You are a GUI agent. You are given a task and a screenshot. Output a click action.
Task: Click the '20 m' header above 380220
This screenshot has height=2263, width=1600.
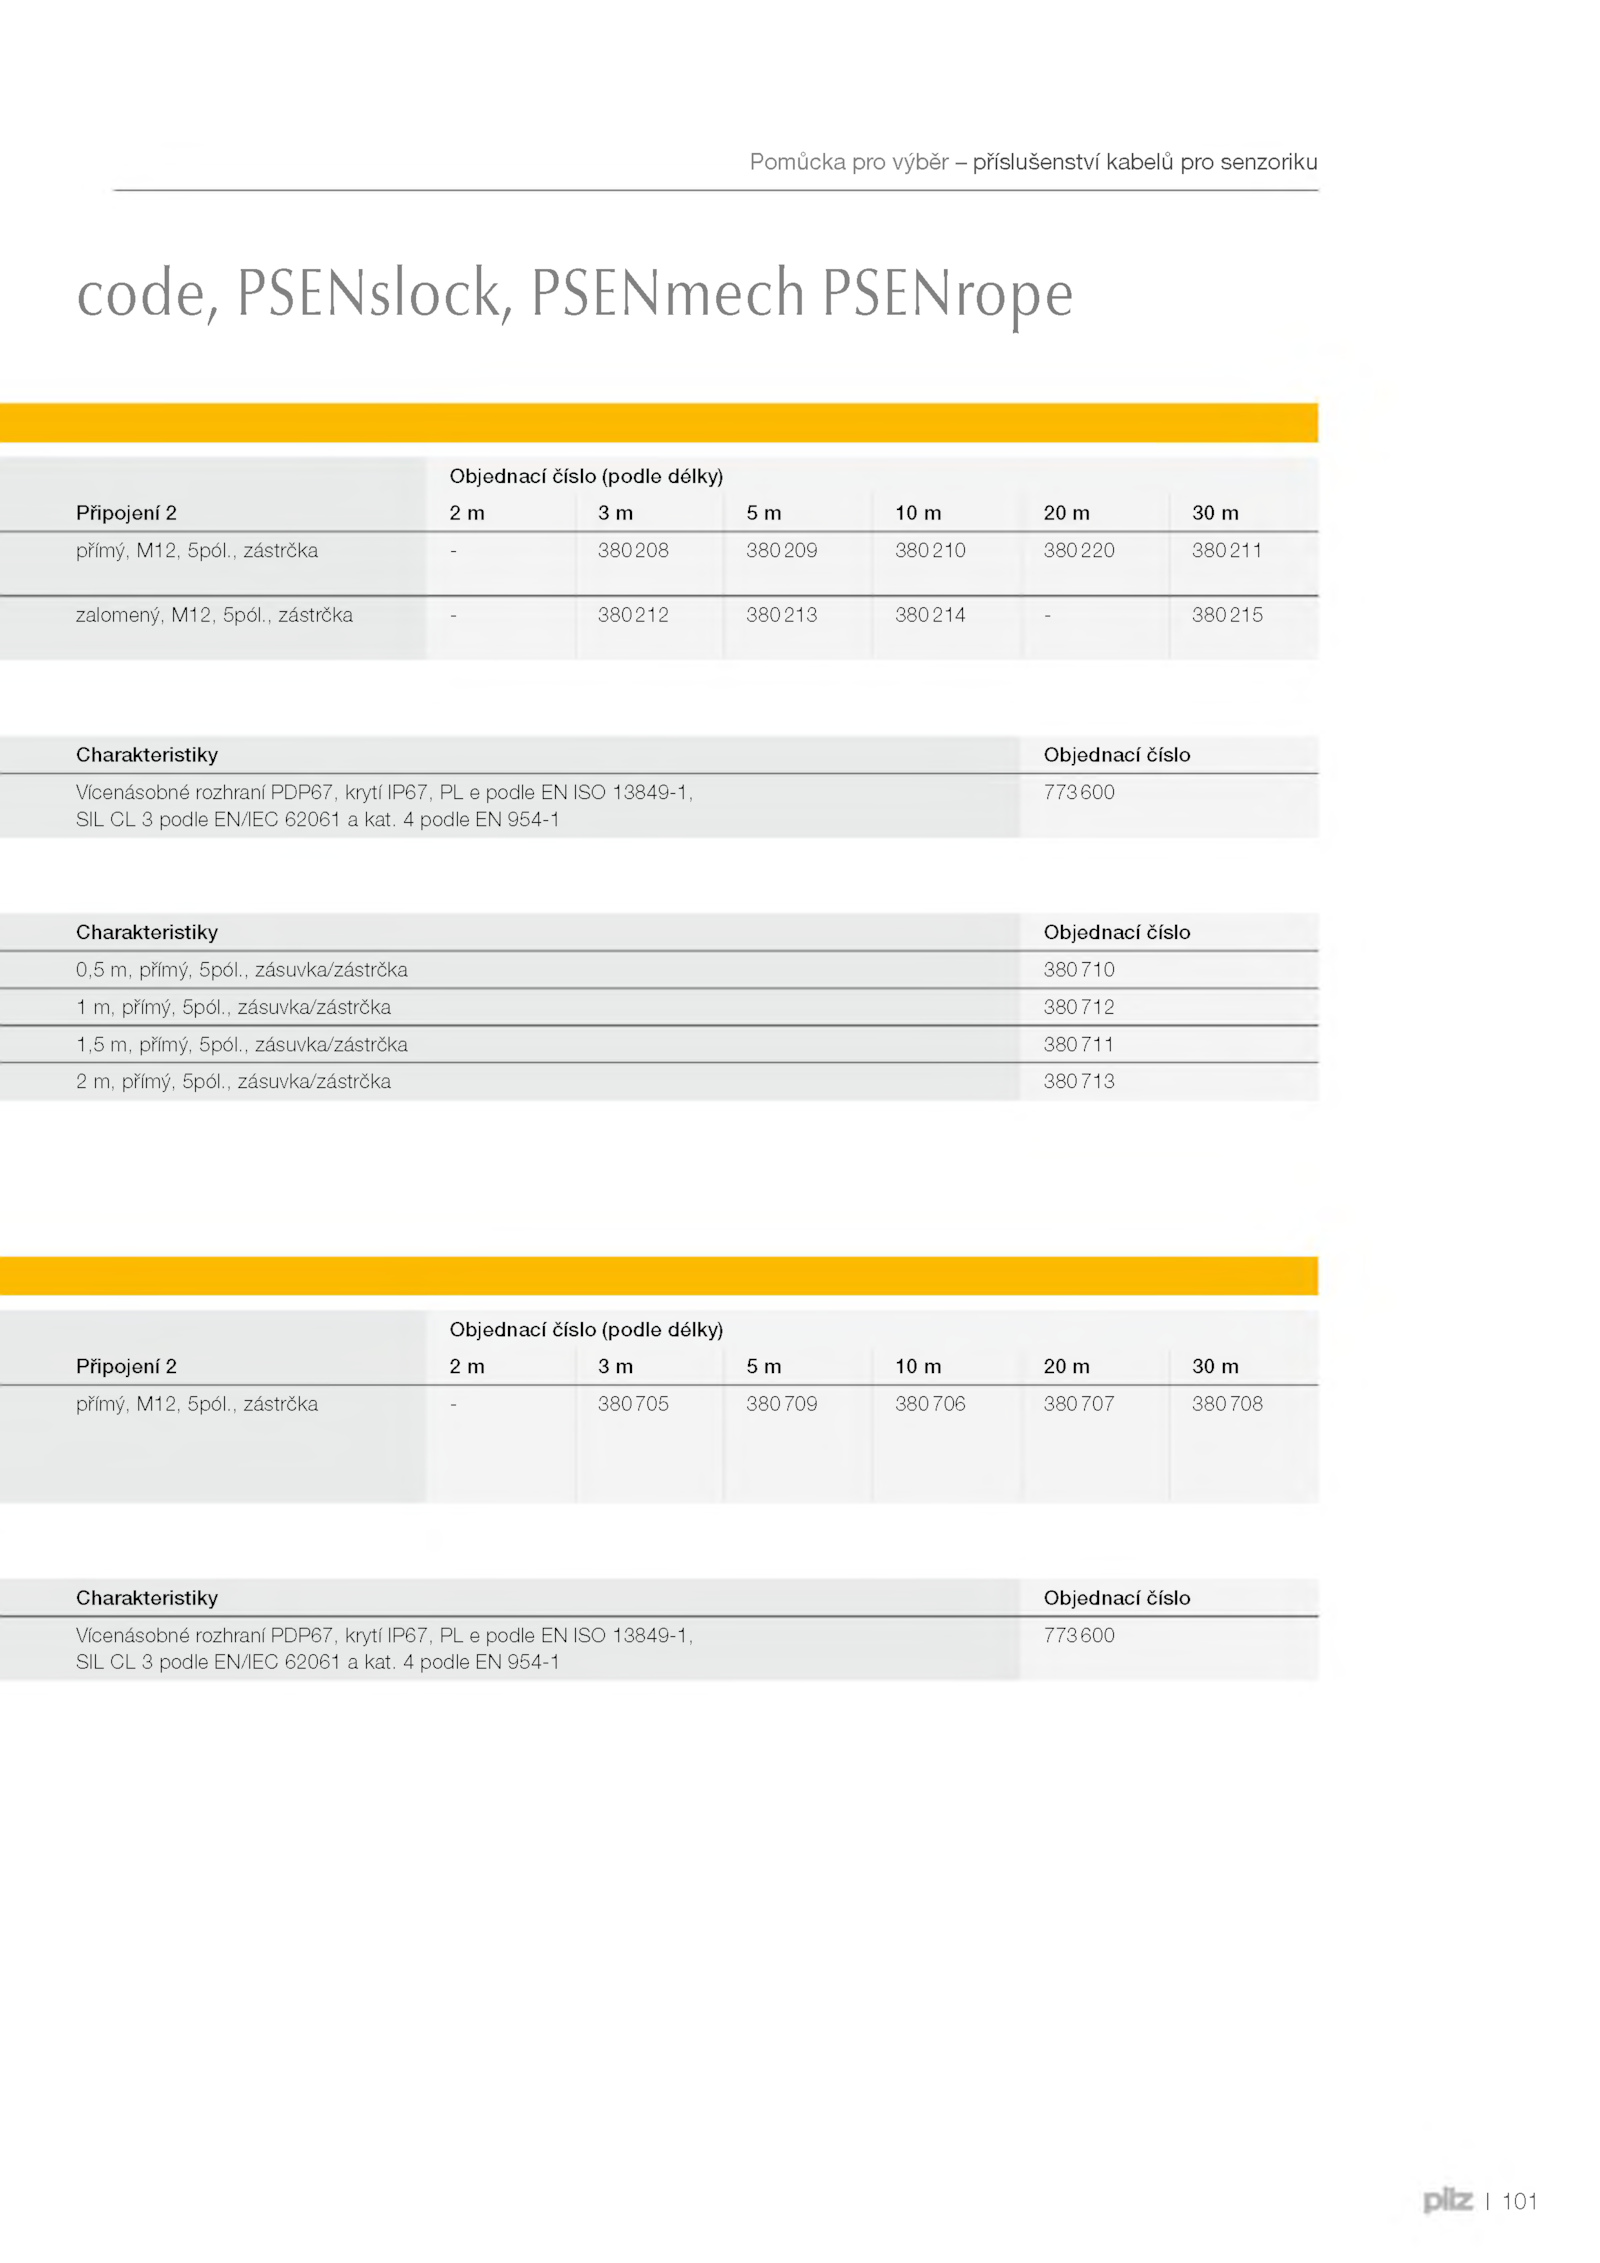pos(1066,513)
